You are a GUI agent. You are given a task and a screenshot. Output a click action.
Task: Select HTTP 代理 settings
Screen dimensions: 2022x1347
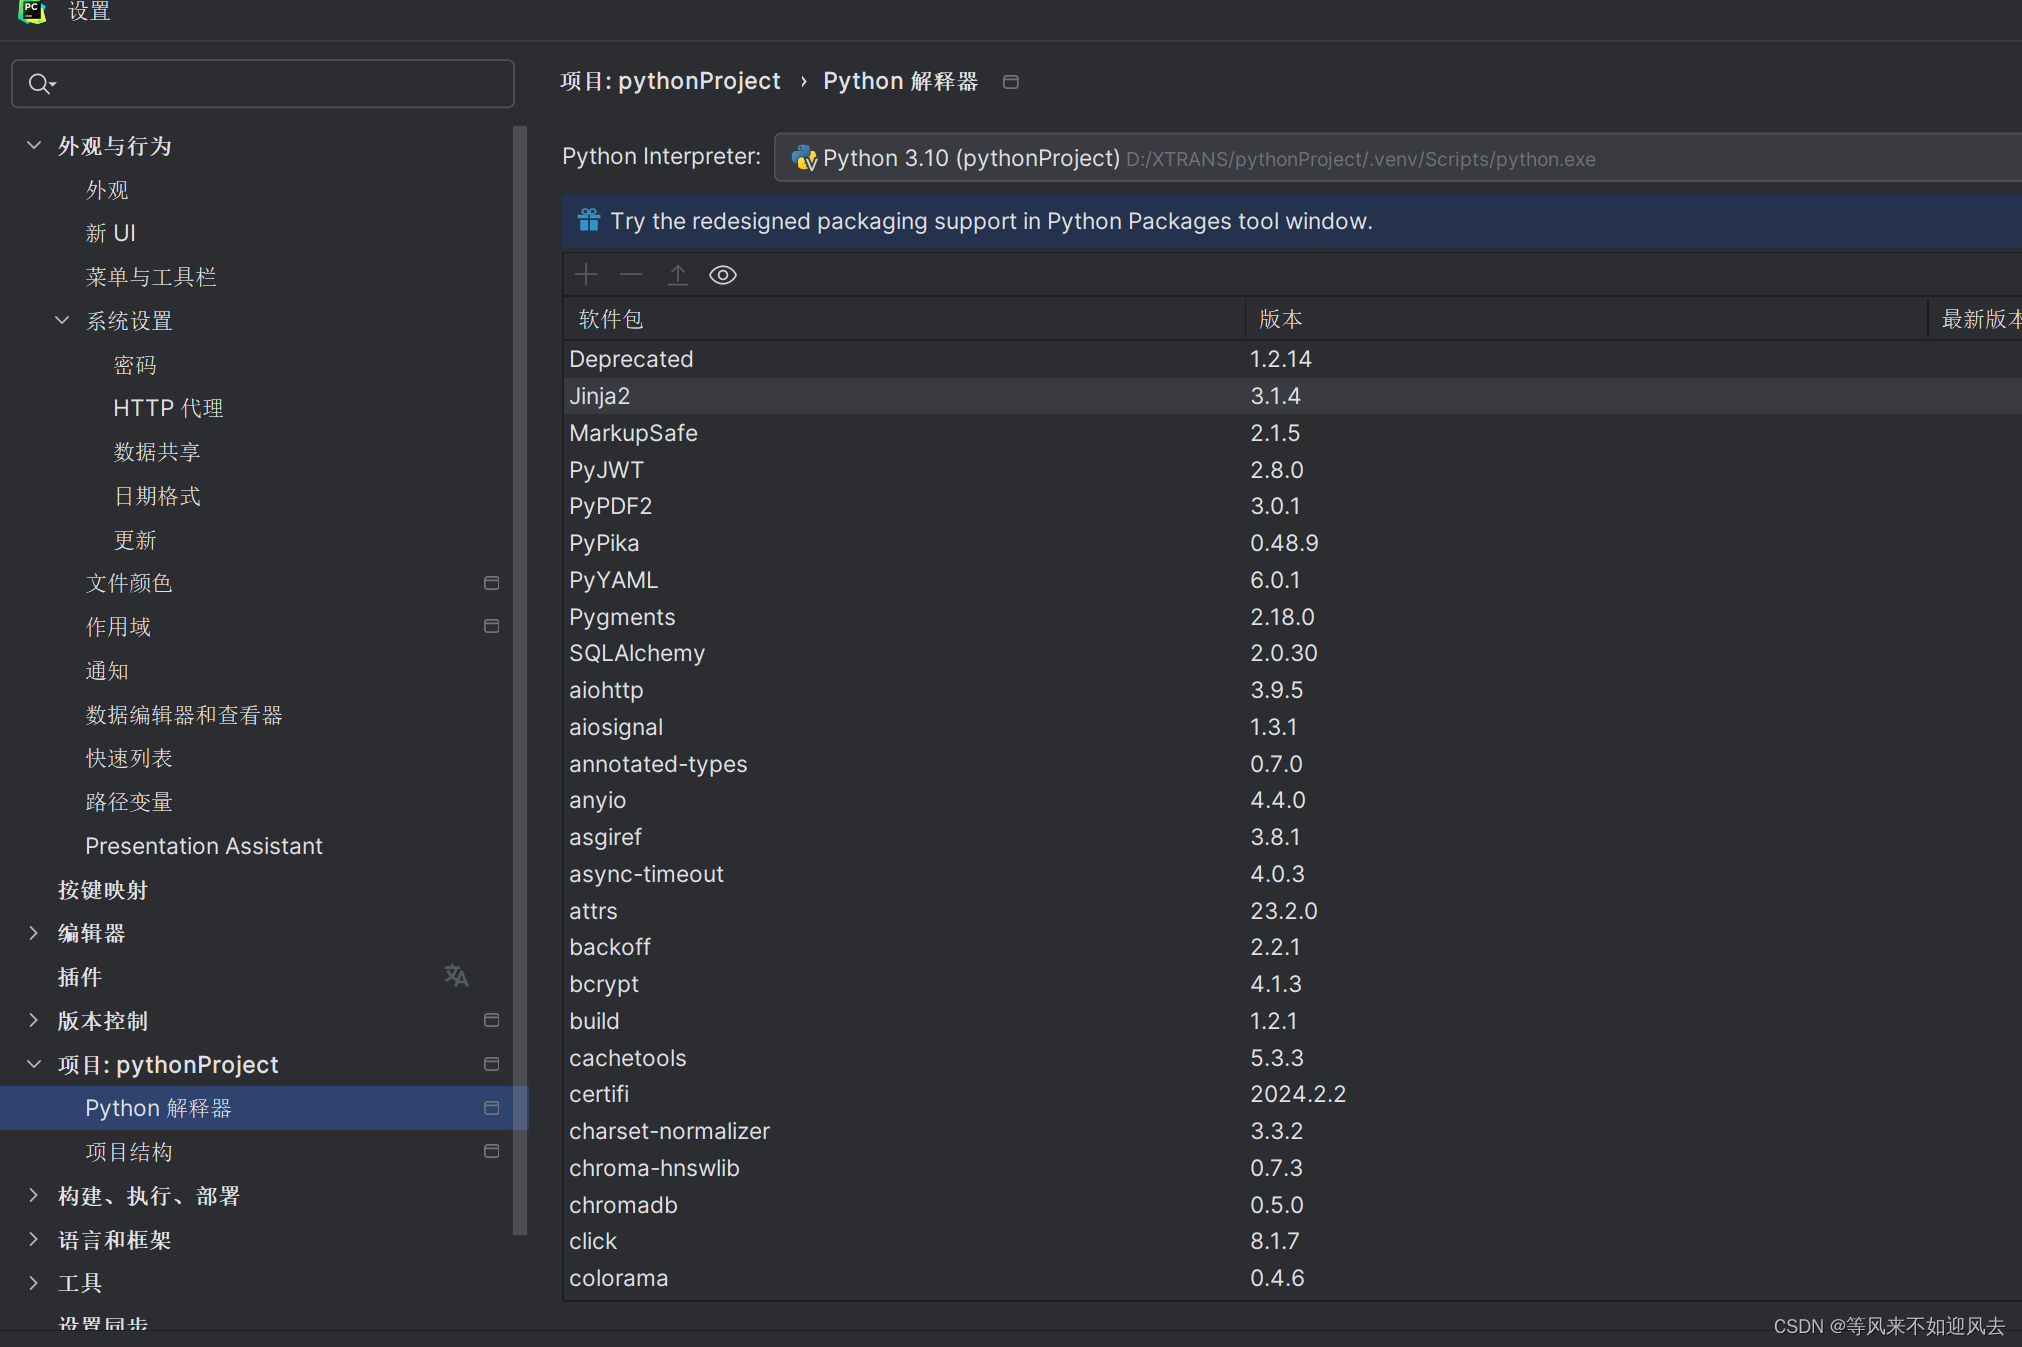[x=168, y=408]
